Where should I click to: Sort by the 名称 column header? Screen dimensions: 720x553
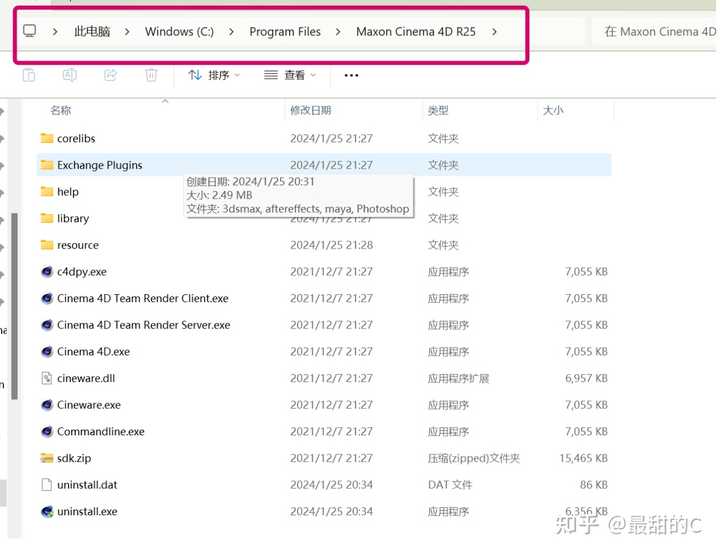[x=61, y=110]
